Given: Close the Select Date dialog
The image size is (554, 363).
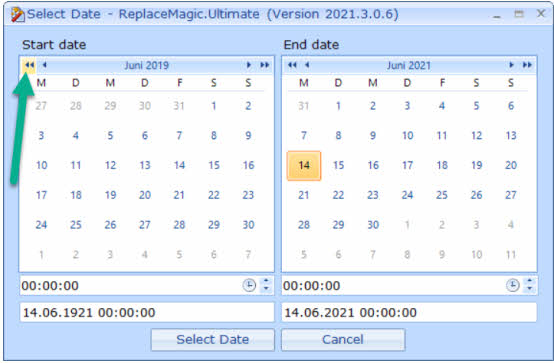Looking at the screenshot, I should (541, 14).
